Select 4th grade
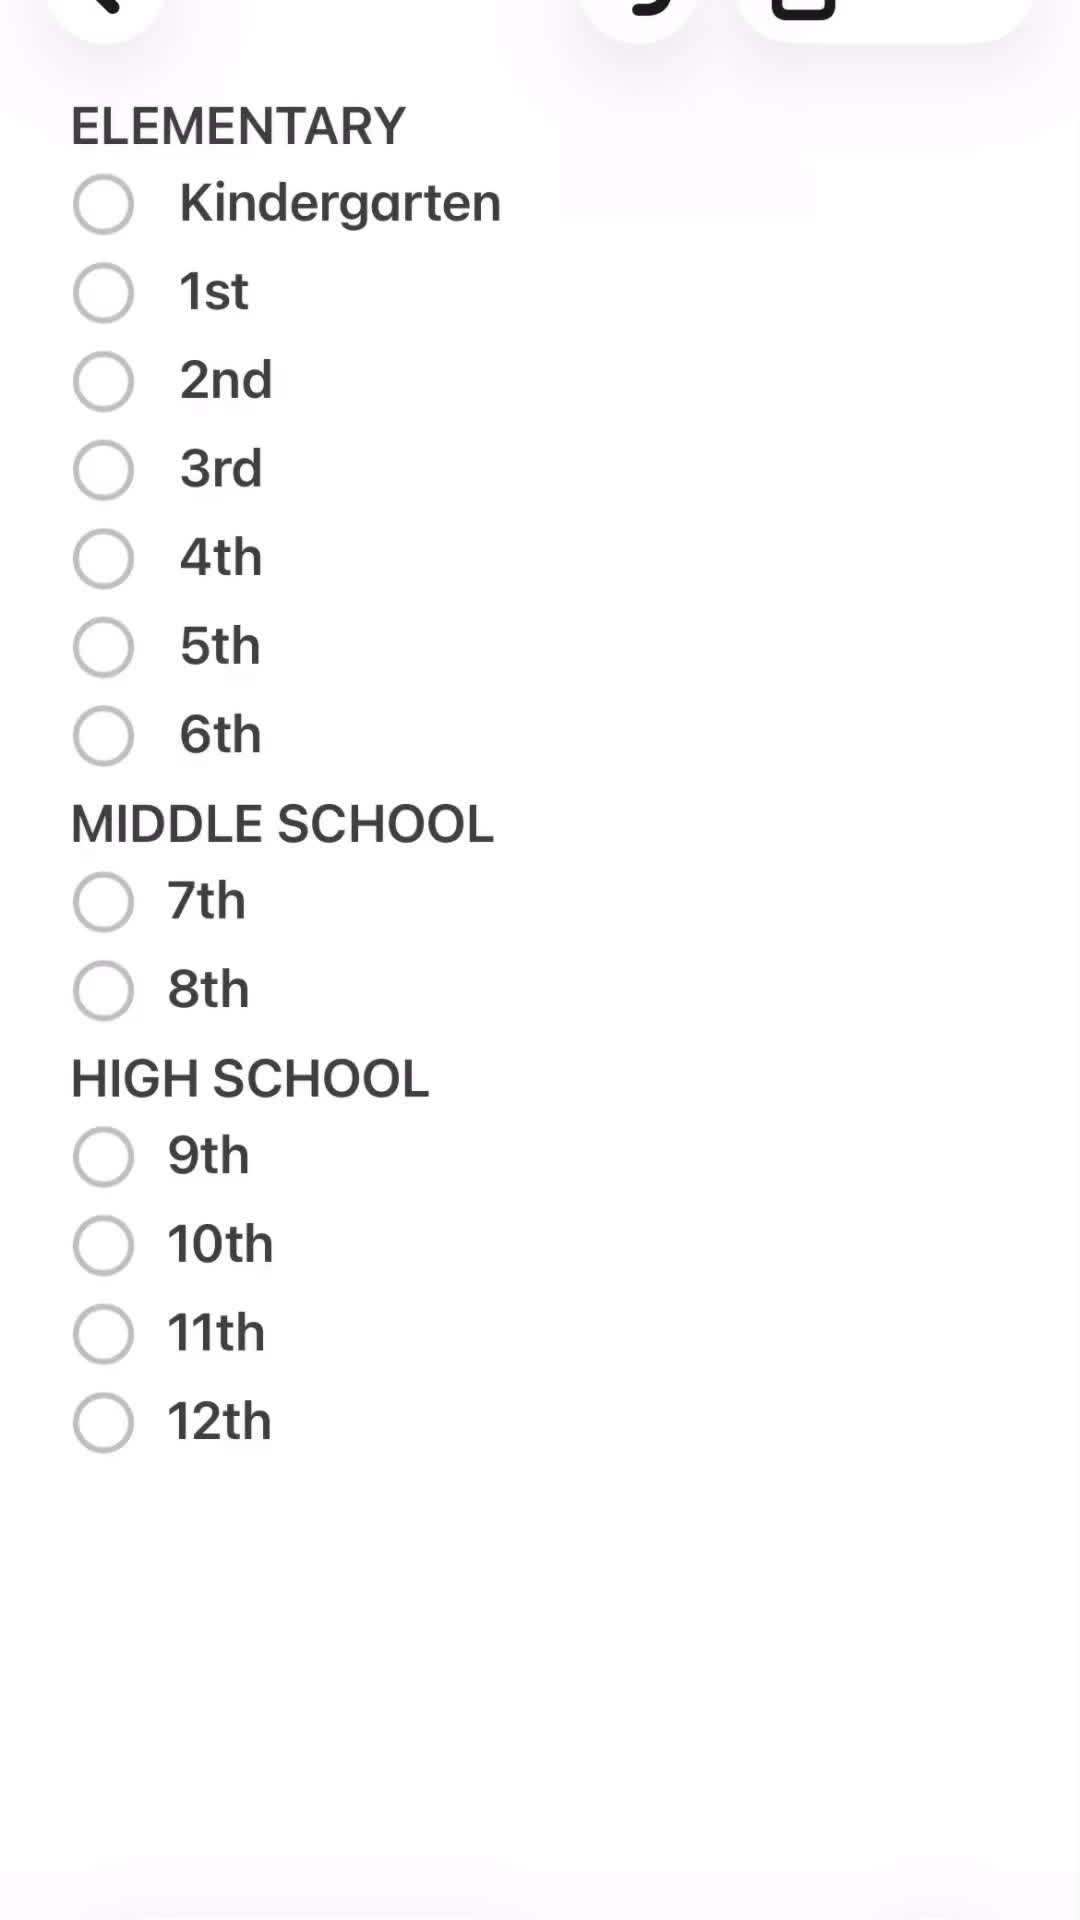Viewport: 1080px width, 1920px height. coord(103,559)
